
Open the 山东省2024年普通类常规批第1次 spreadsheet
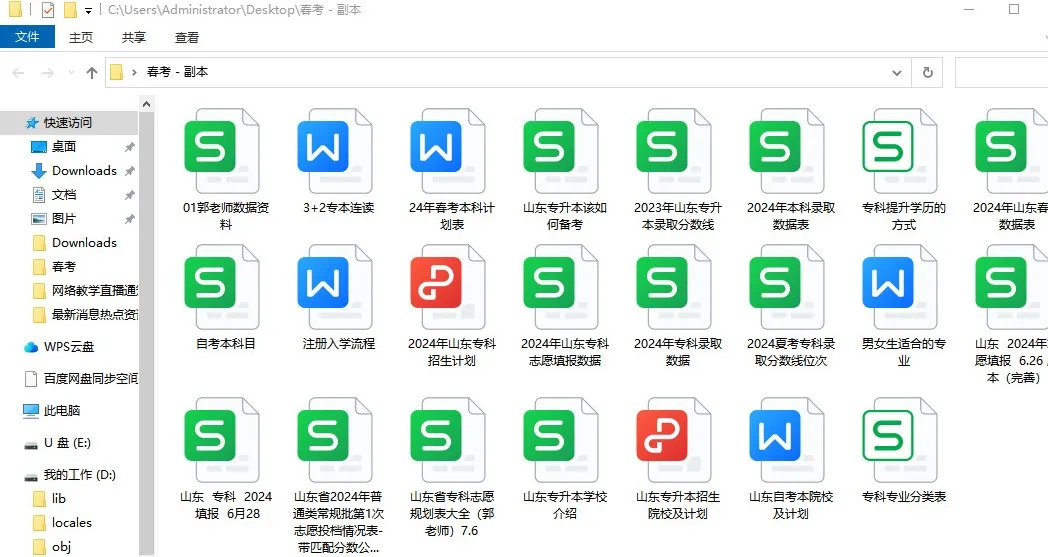[335, 440]
